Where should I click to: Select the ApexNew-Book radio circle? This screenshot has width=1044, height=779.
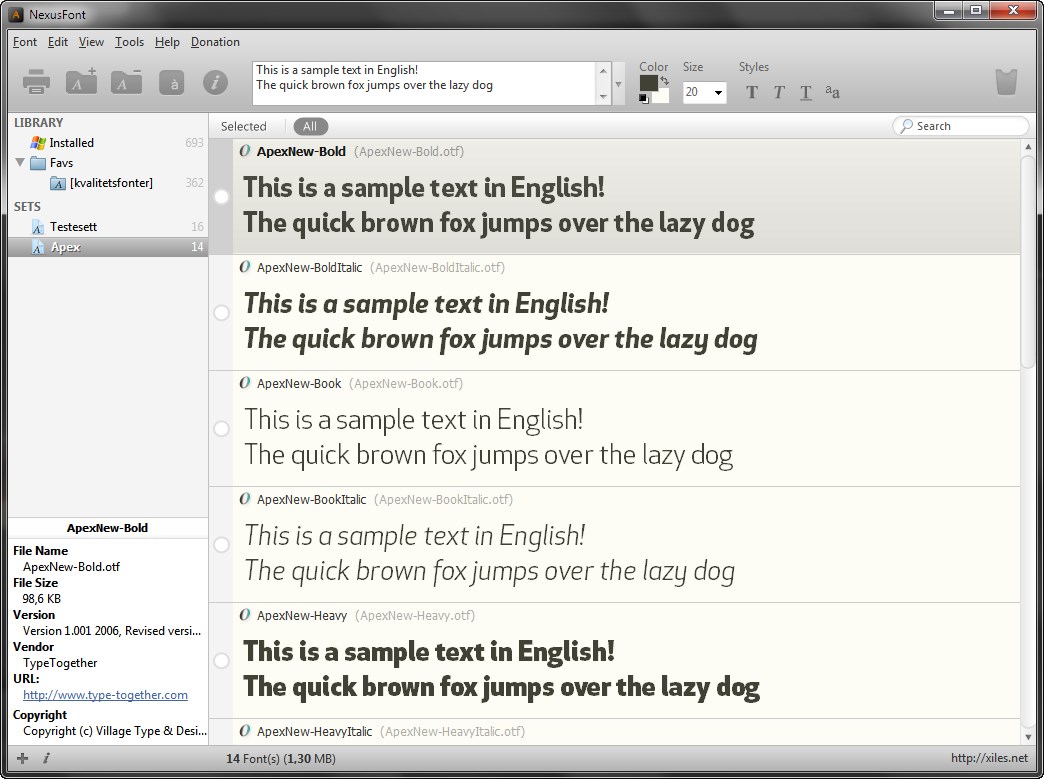click(222, 429)
